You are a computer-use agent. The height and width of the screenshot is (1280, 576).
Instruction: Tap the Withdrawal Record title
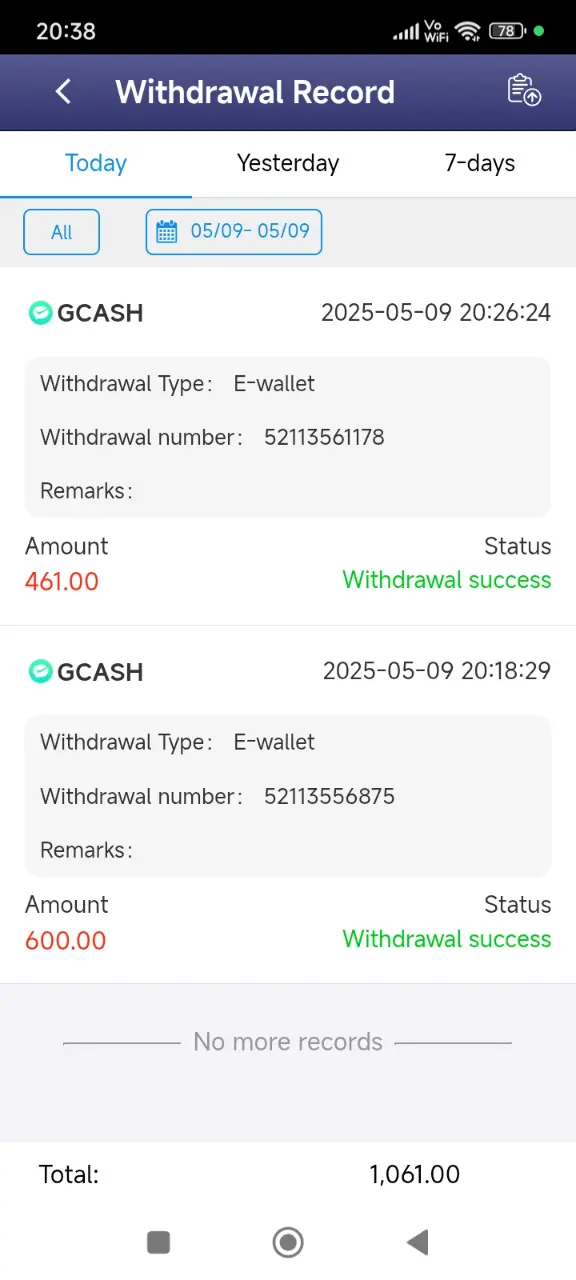point(255,92)
